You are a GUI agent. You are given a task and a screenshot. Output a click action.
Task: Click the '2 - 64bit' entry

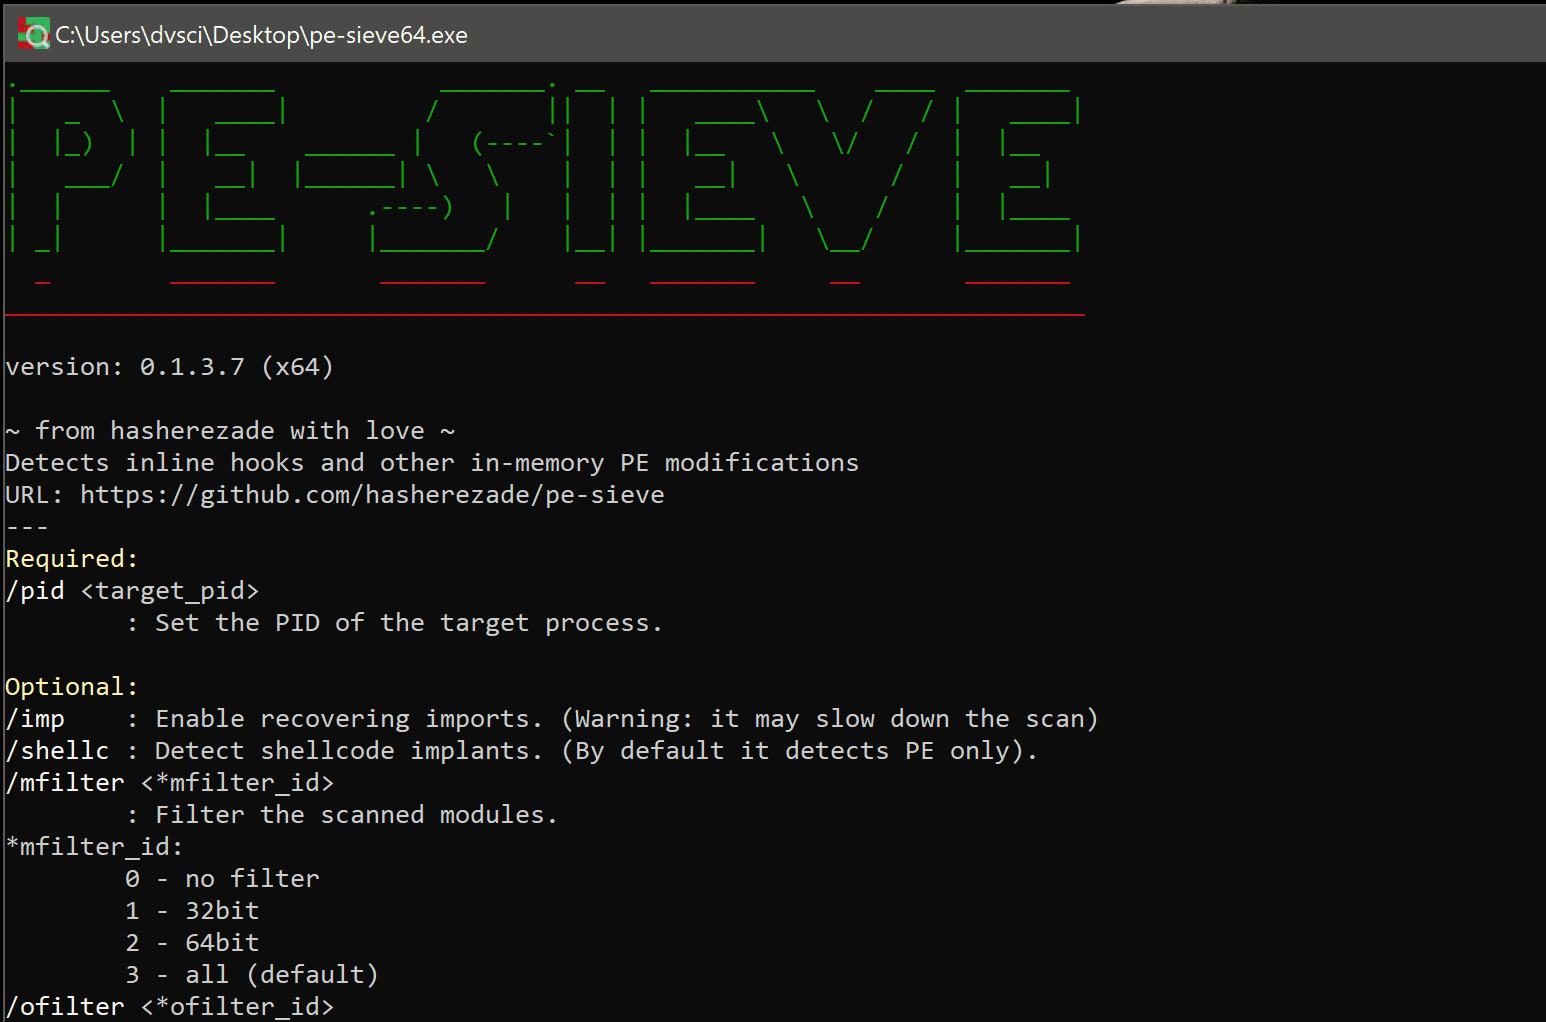192,943
